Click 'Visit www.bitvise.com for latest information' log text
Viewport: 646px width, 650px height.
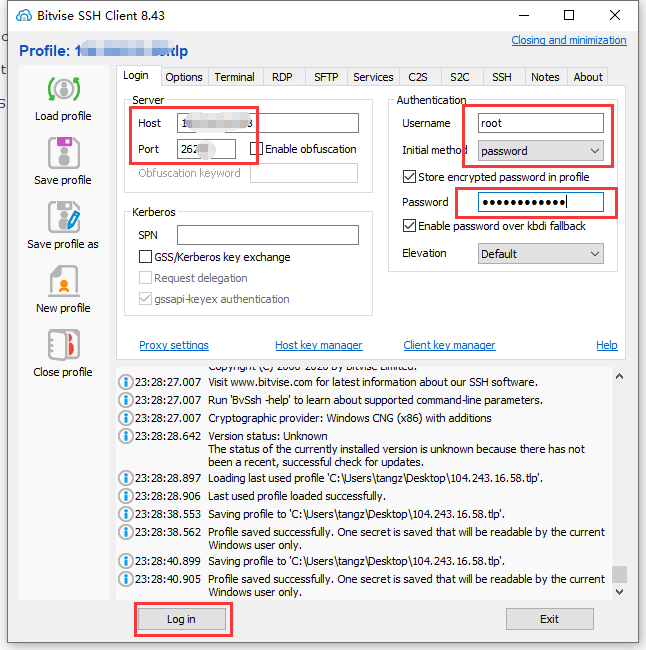[373, 382]
